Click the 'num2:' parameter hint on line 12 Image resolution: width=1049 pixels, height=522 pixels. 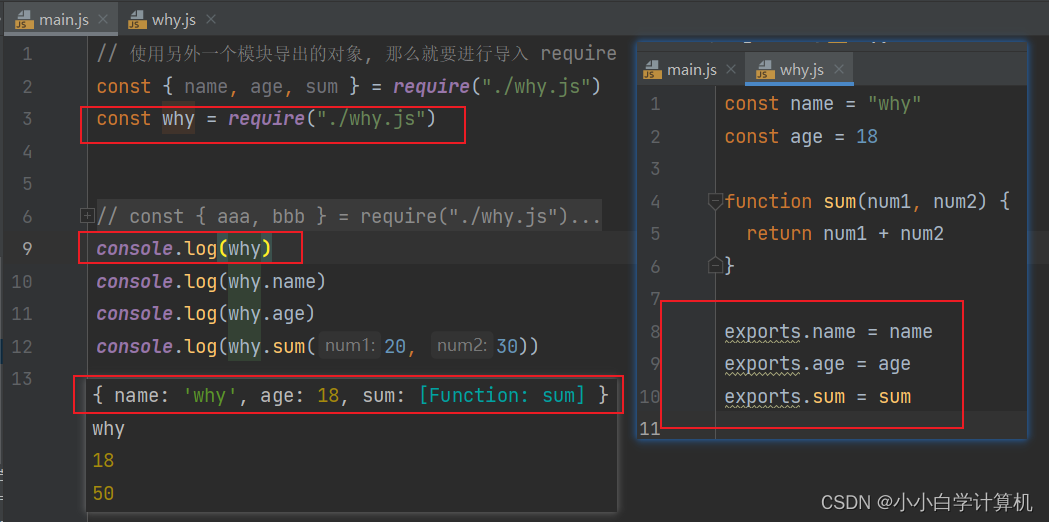click(462, 347)
